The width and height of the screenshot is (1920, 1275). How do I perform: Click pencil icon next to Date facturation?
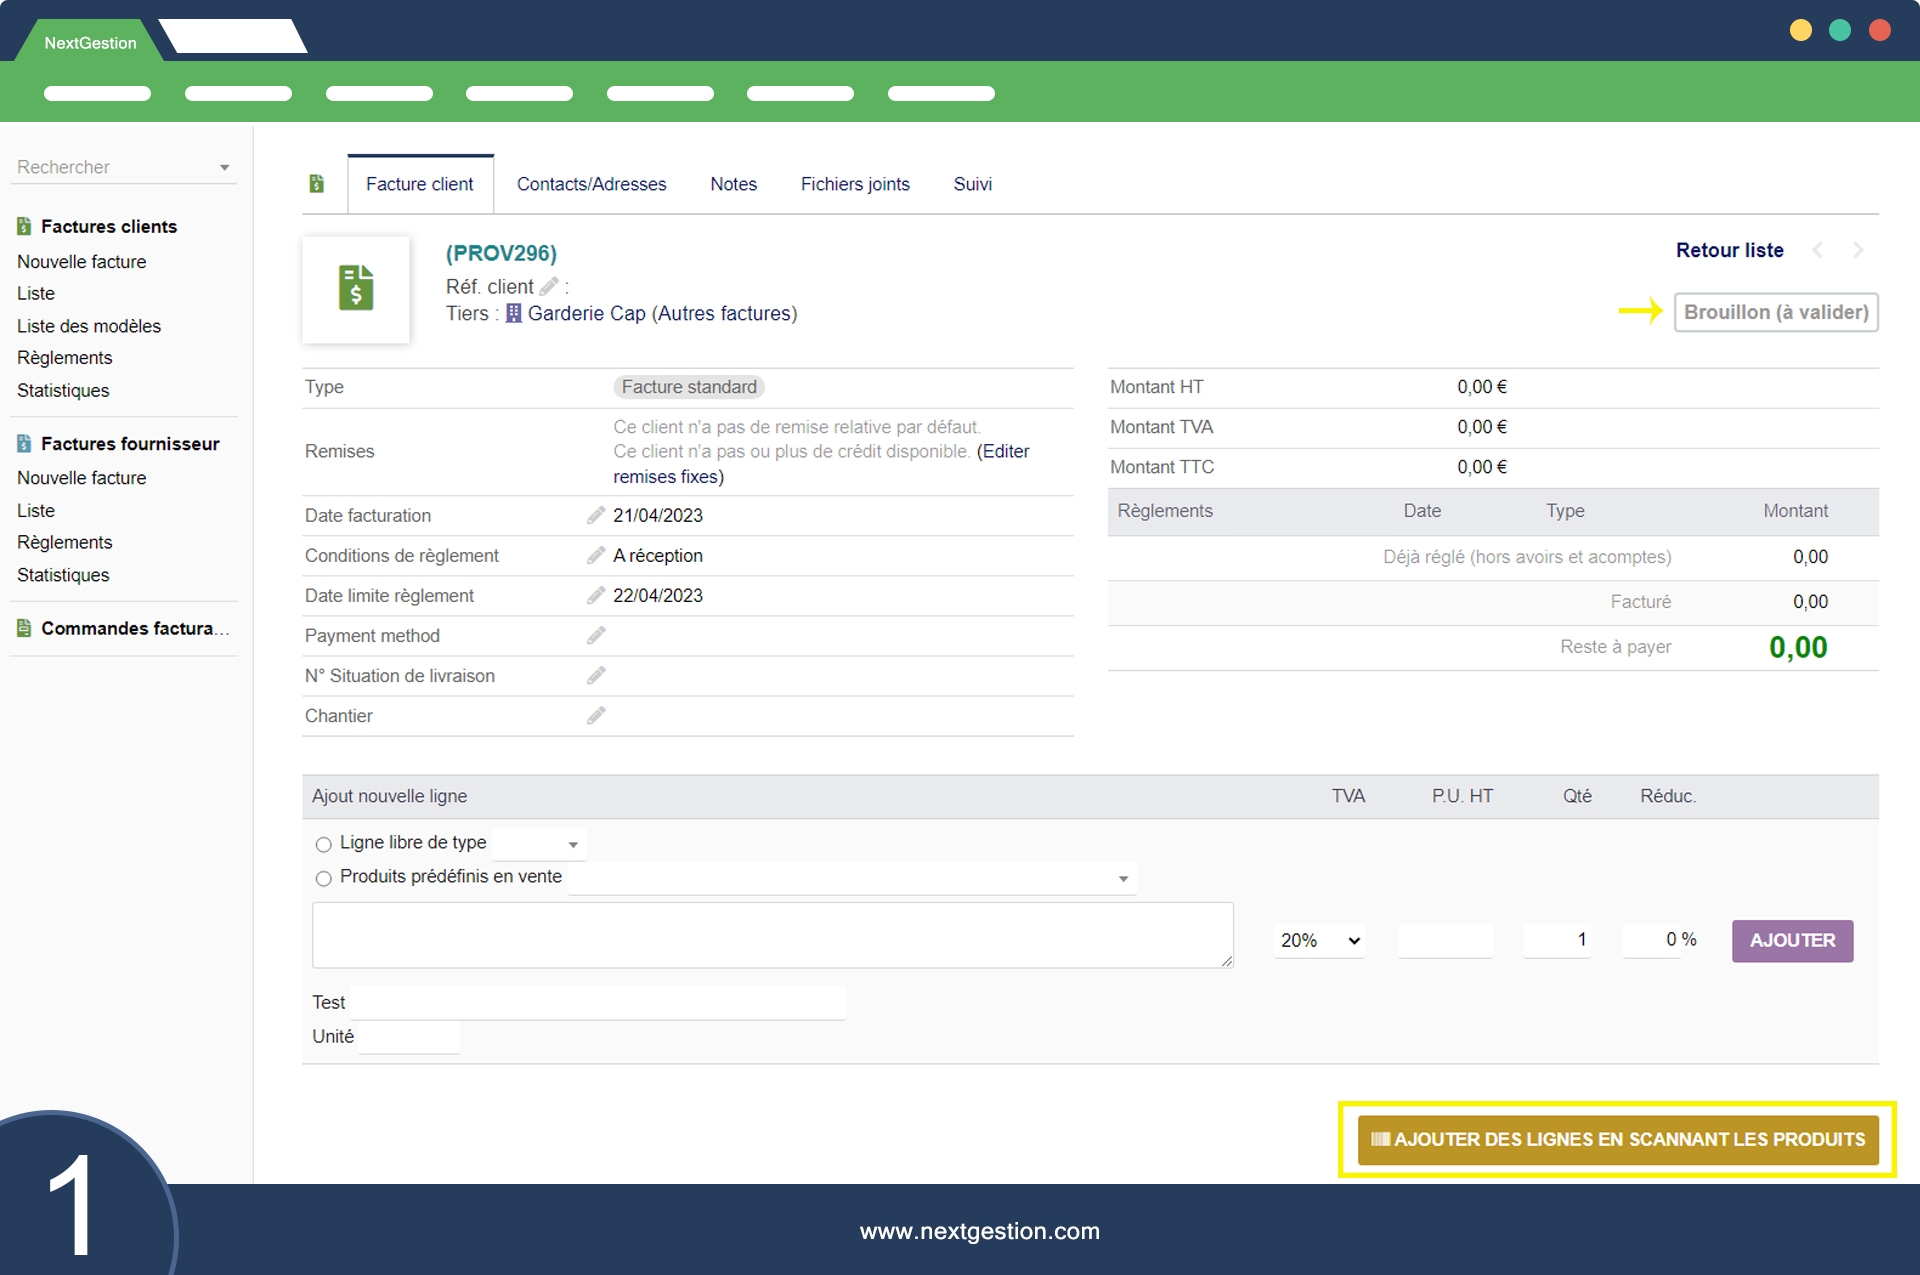tap(596, 515)
